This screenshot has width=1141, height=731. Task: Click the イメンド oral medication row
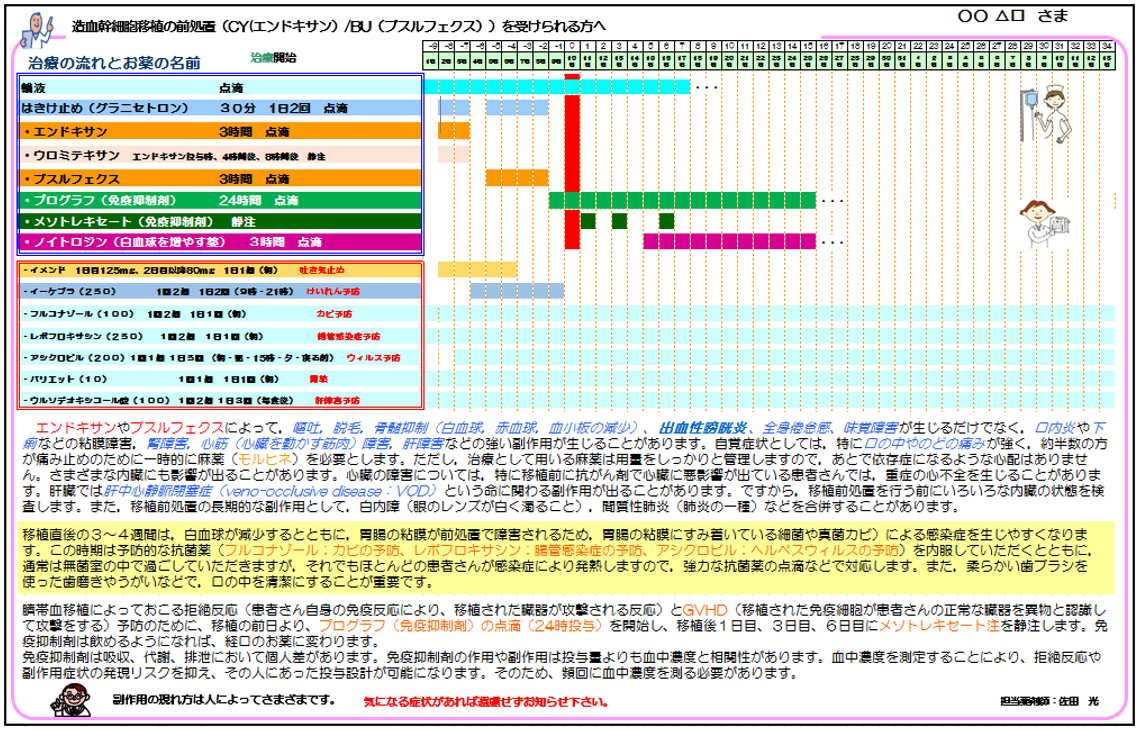tap(221, 270)
